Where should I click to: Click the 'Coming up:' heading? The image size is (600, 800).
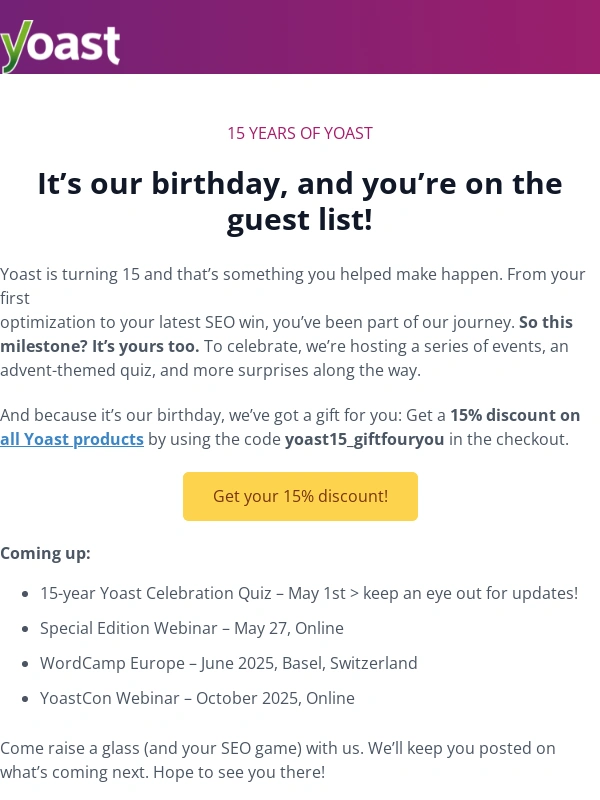(x=45, y=553)
